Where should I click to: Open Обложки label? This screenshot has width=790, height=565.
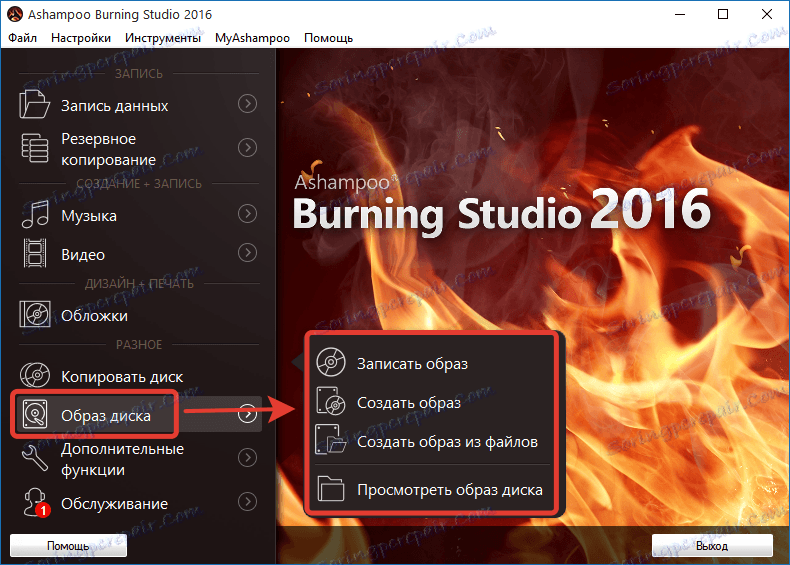(94, 316)
